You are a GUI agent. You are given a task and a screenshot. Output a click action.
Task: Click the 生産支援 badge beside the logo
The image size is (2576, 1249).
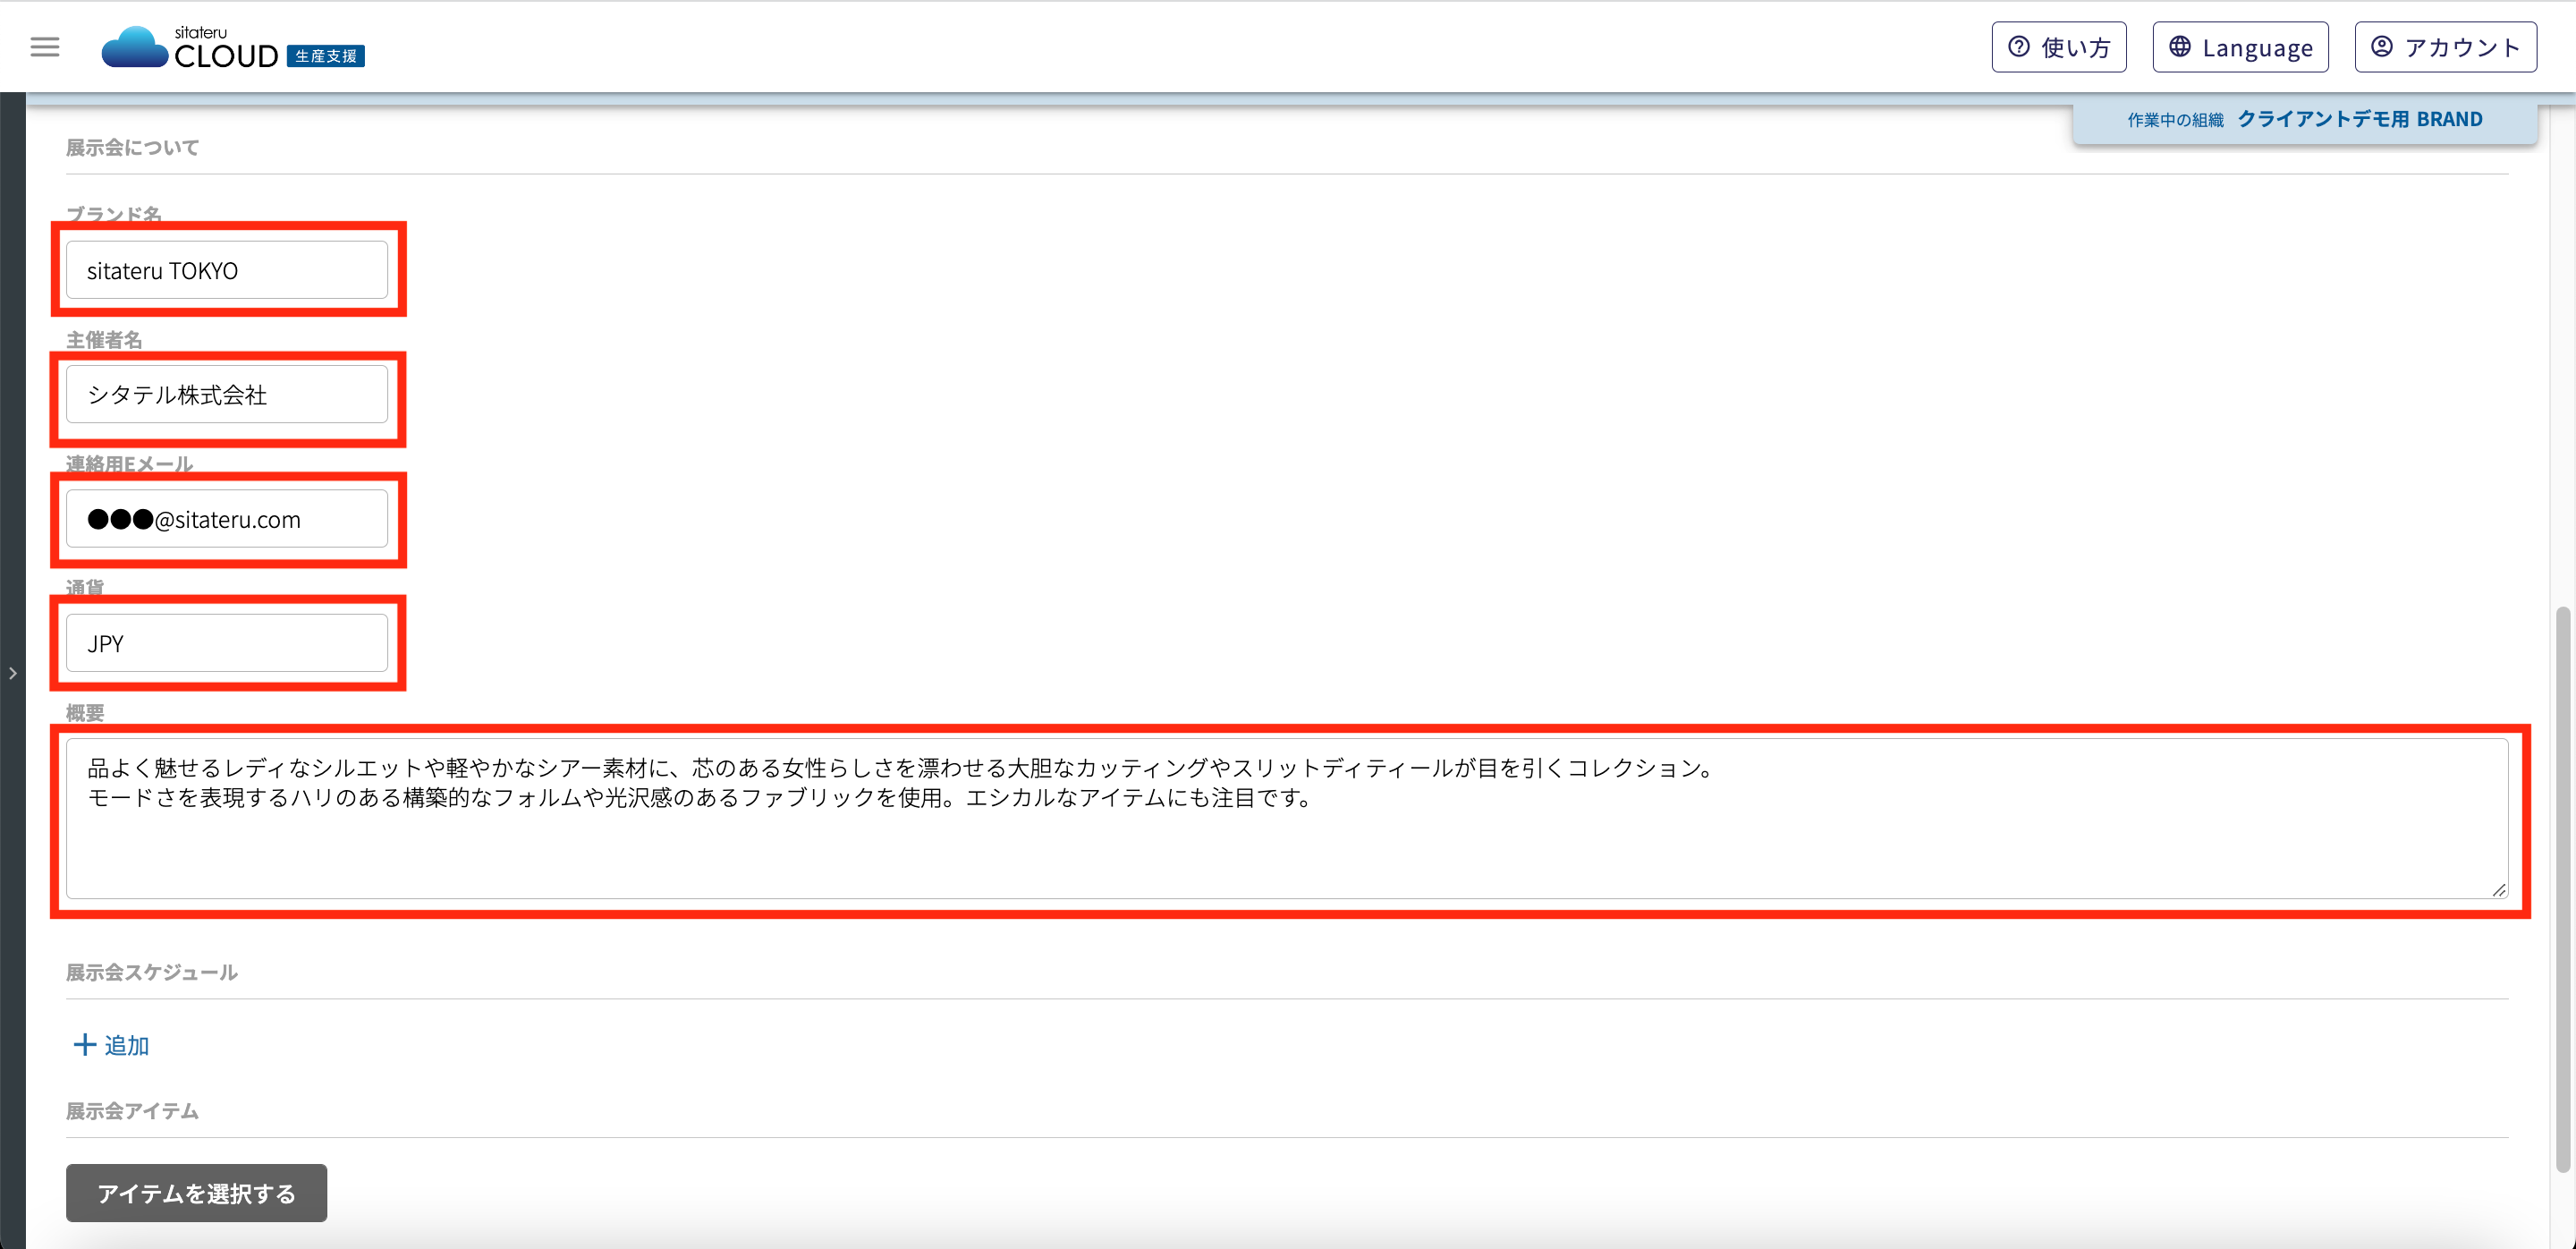click(x=326, y=56)
